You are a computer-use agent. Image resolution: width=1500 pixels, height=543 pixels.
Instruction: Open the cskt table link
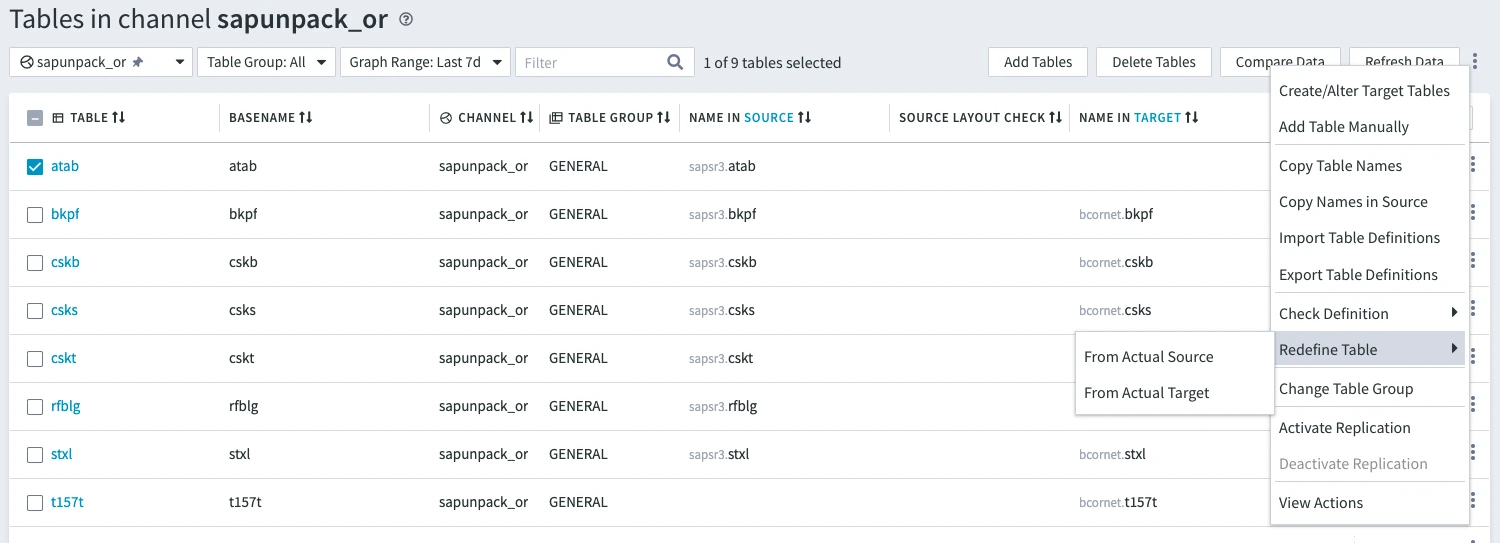pos(64,358)
